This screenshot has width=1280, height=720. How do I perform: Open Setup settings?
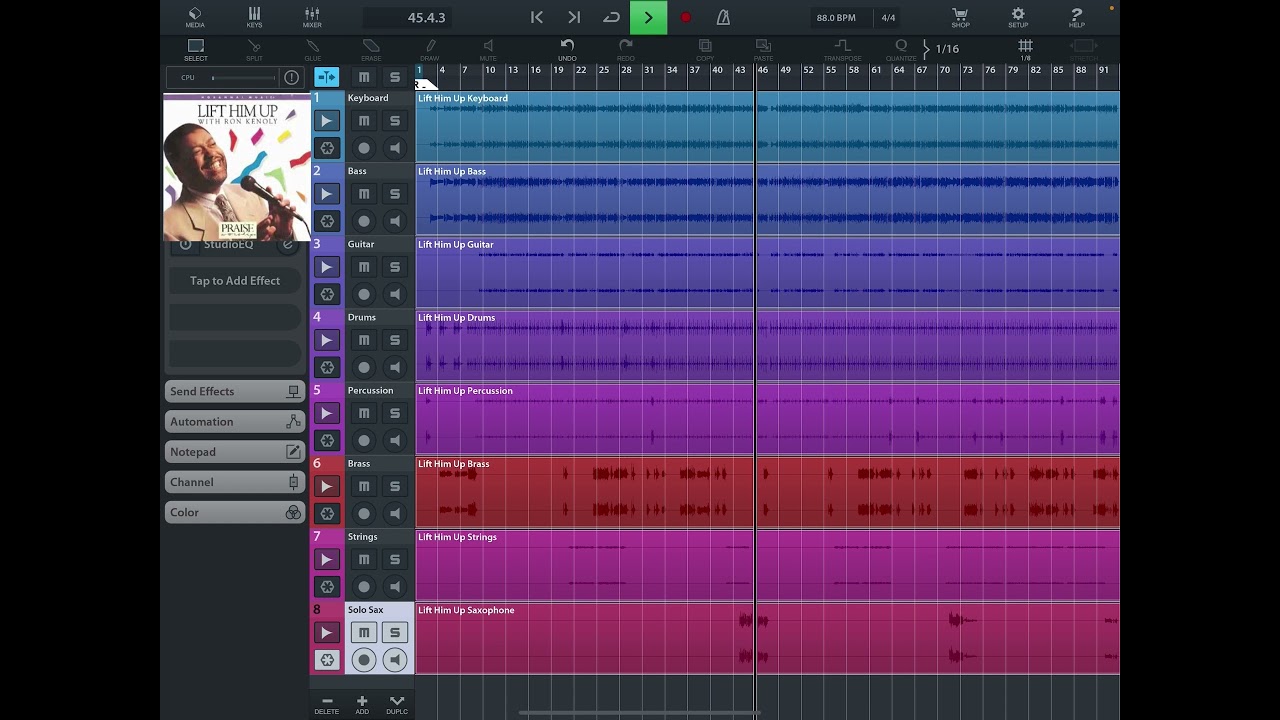[1018, 17]
